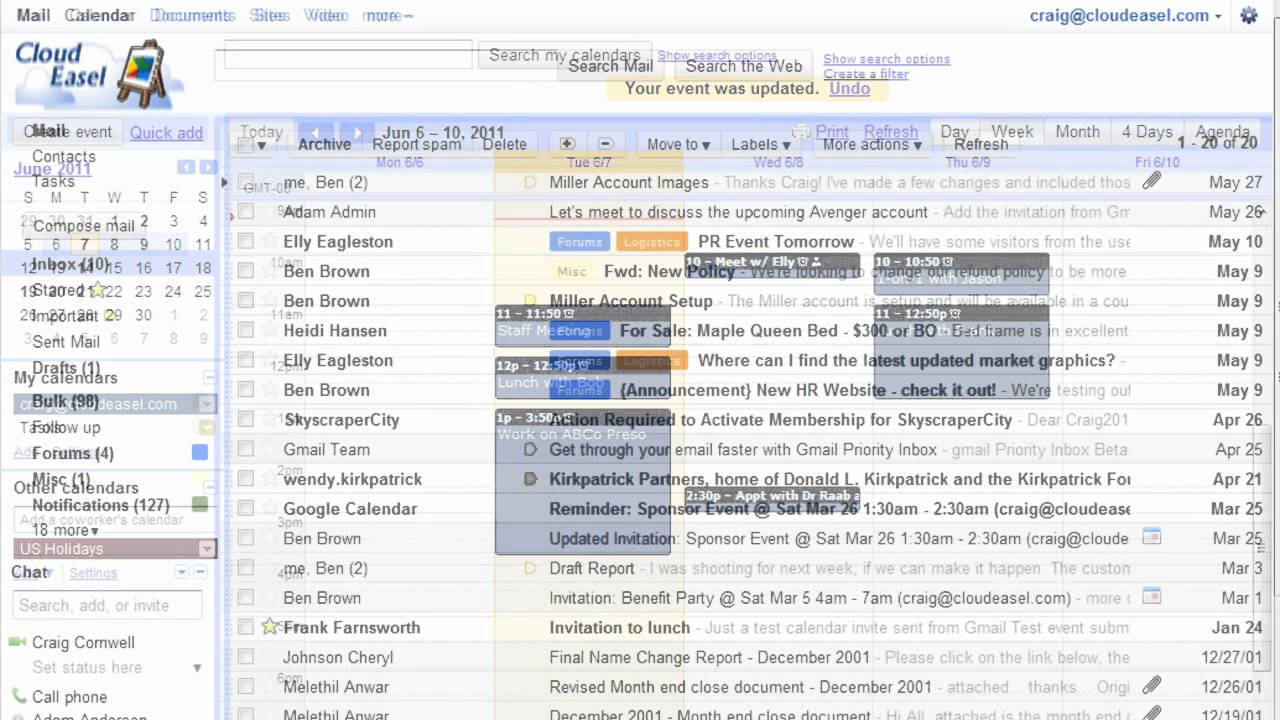The width and height of the screenshot is (1280, 720).
Task: Check the Johnson Cheryl email checkbox
Action: pyautogui.click(x=246, y=658)
